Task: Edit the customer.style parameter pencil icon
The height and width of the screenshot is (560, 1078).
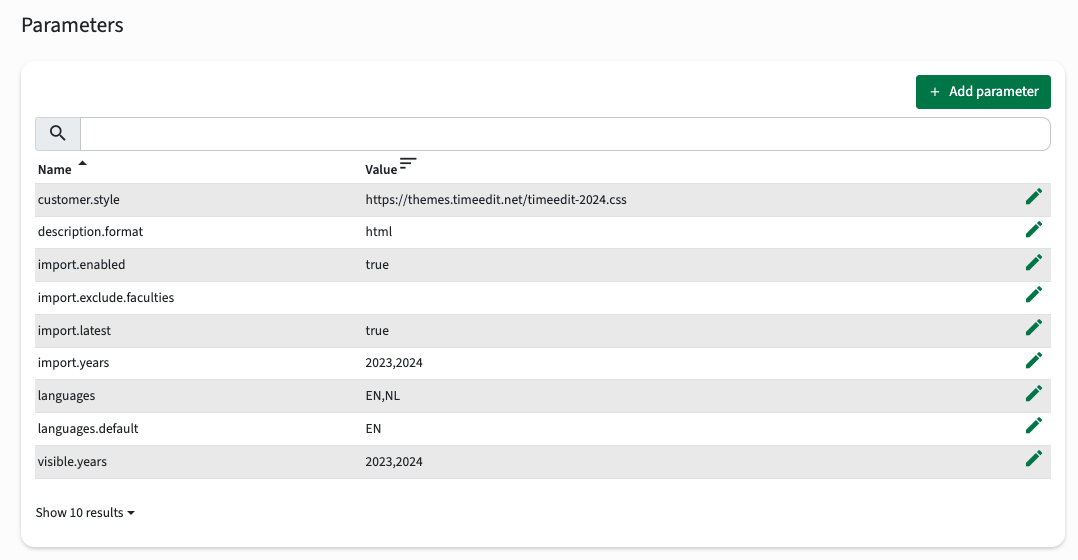Action: coord(1033,197)
